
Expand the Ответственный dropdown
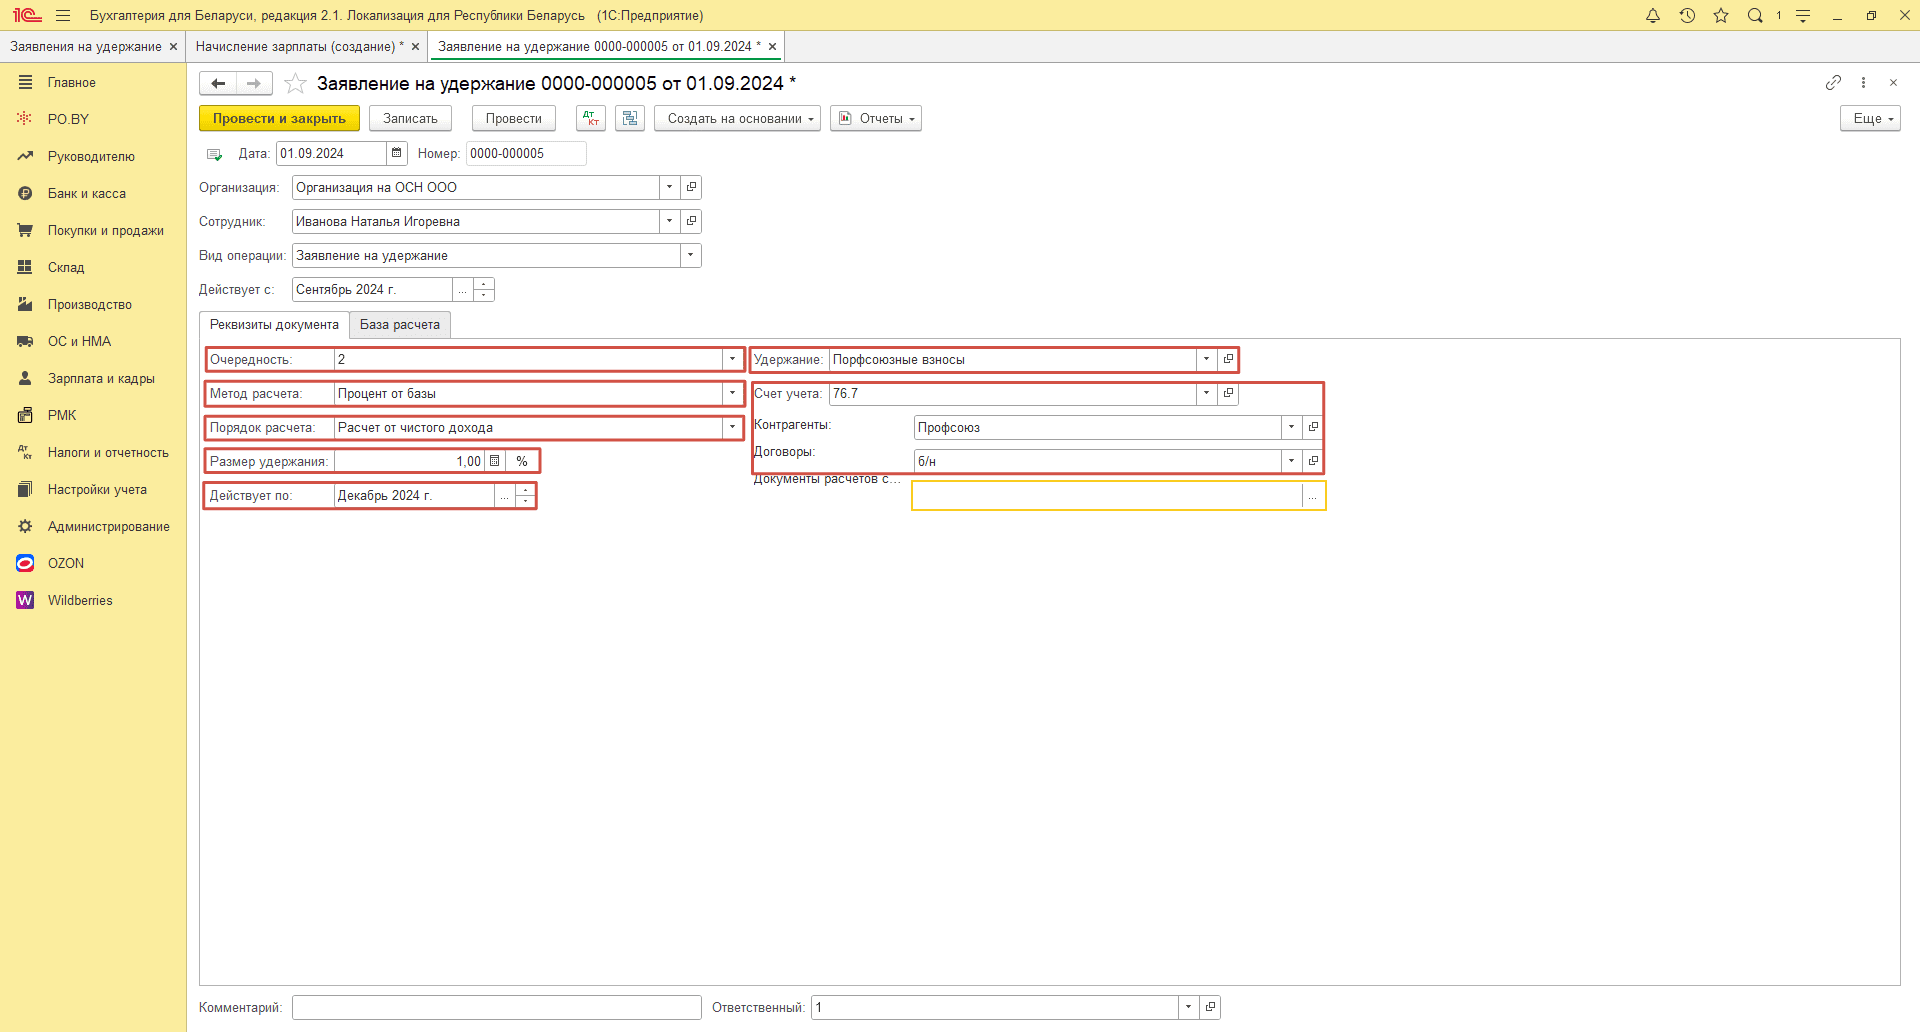[1189, 1007]
